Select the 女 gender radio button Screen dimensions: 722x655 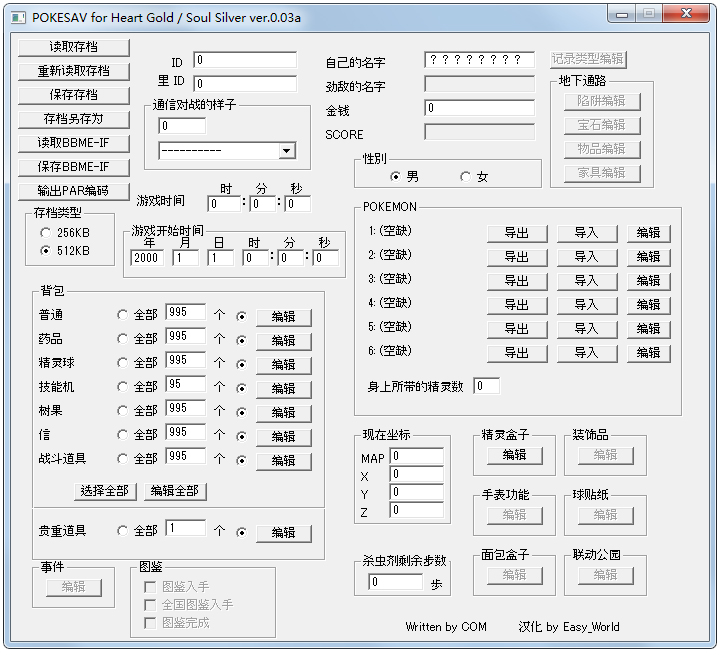tap(465, 177)
